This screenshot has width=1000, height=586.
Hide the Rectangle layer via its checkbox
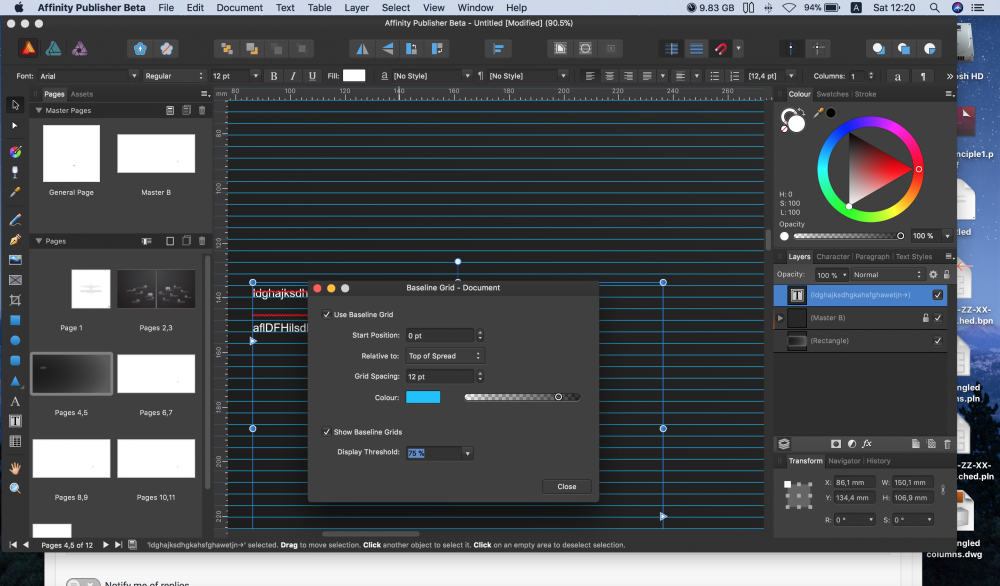[937, 341]
